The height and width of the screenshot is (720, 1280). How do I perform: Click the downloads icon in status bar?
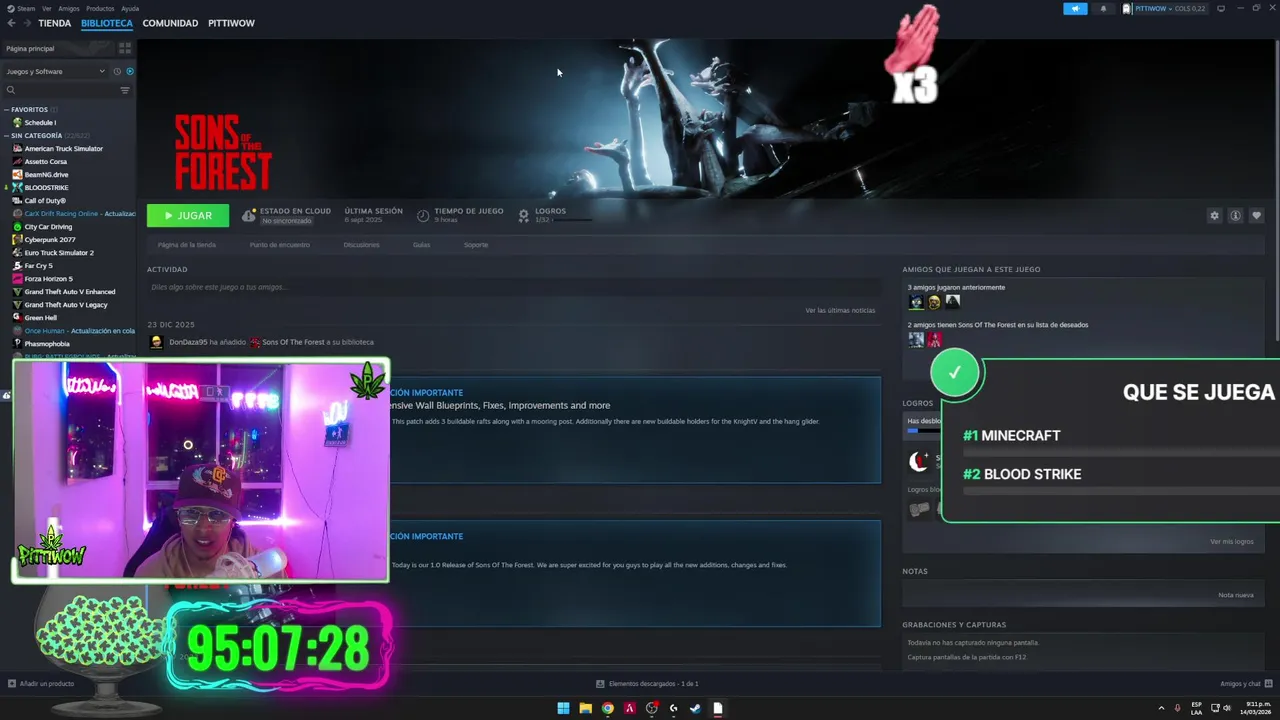(600, 684)
